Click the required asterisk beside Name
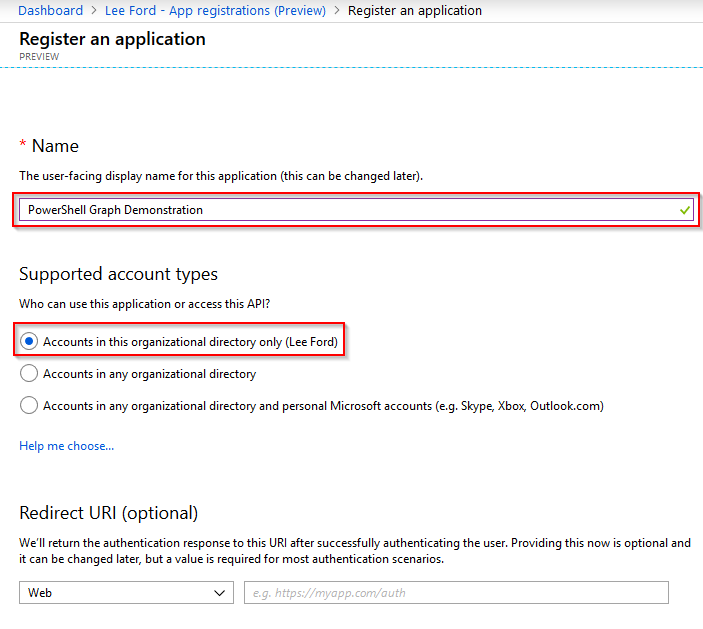The height and width of the screenshot is (629, 703). 22,144
